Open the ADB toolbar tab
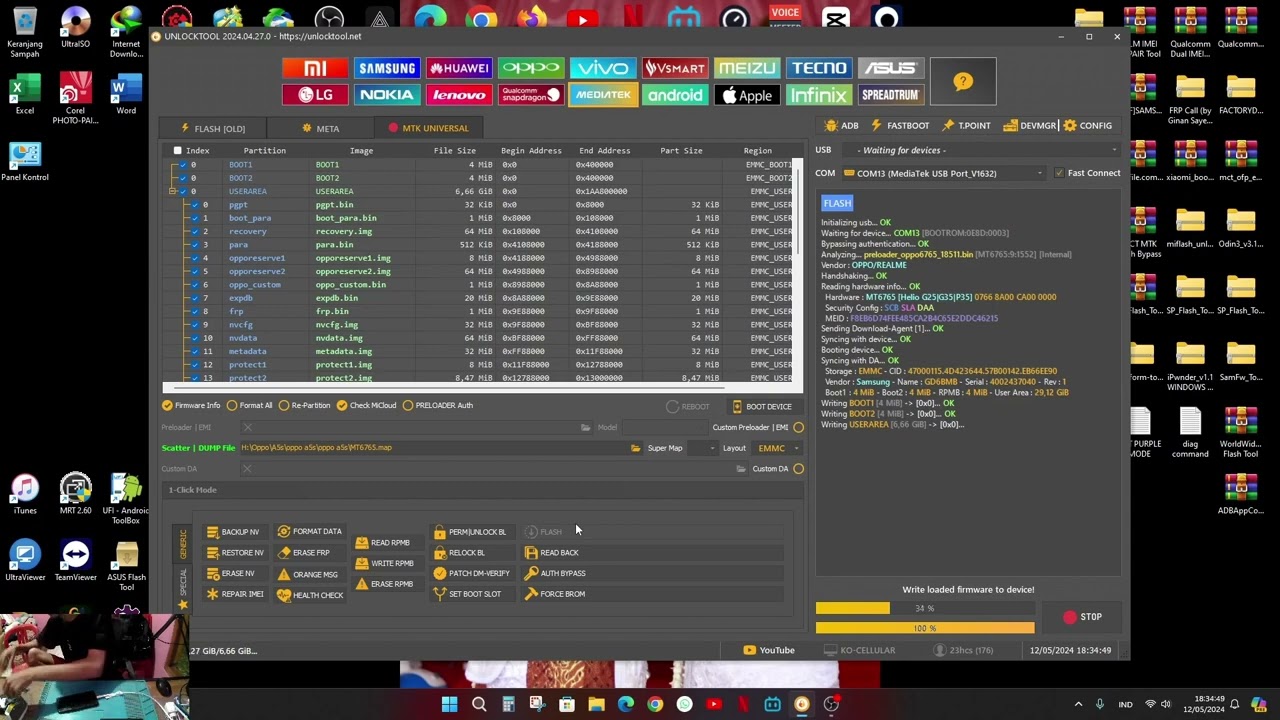The height and width of the screenshot is (720, 1280). (842, 126)
